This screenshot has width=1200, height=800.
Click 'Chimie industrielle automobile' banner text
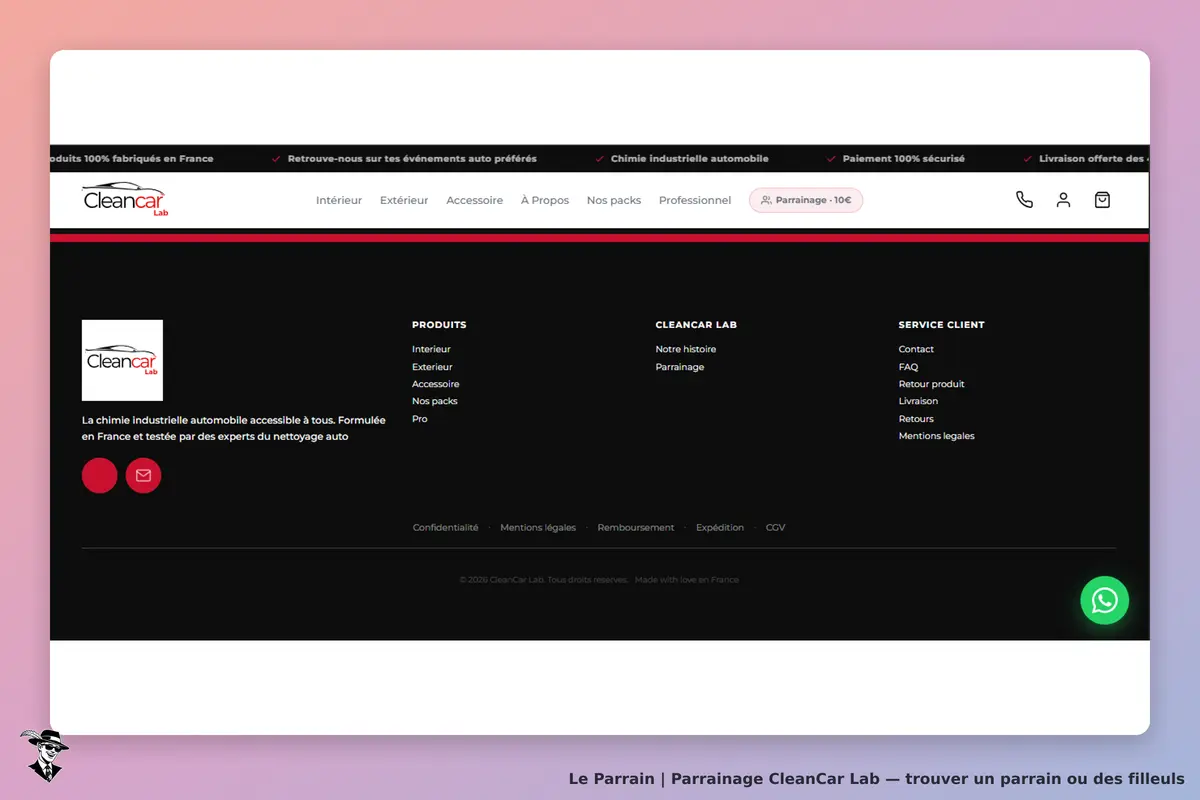point(690,159)
